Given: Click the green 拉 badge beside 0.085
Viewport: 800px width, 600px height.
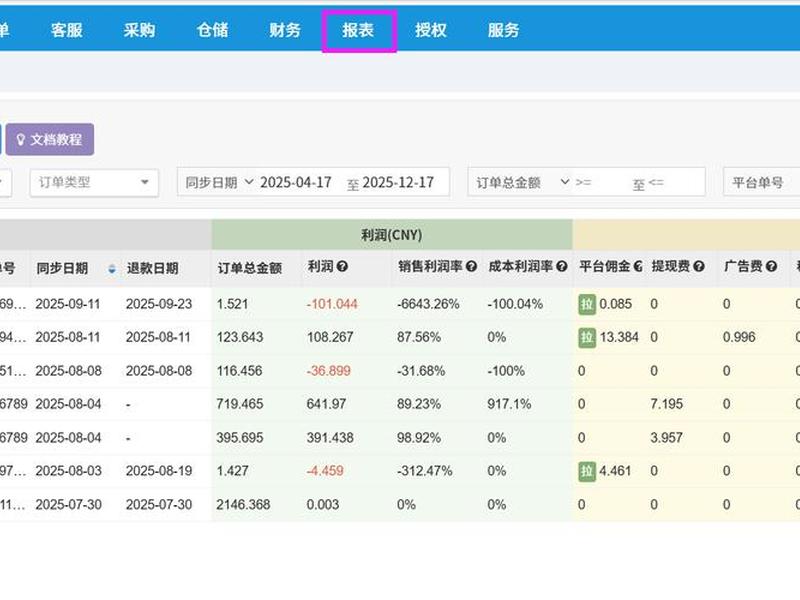Looking at the screenshot, I should coord(587,304).
